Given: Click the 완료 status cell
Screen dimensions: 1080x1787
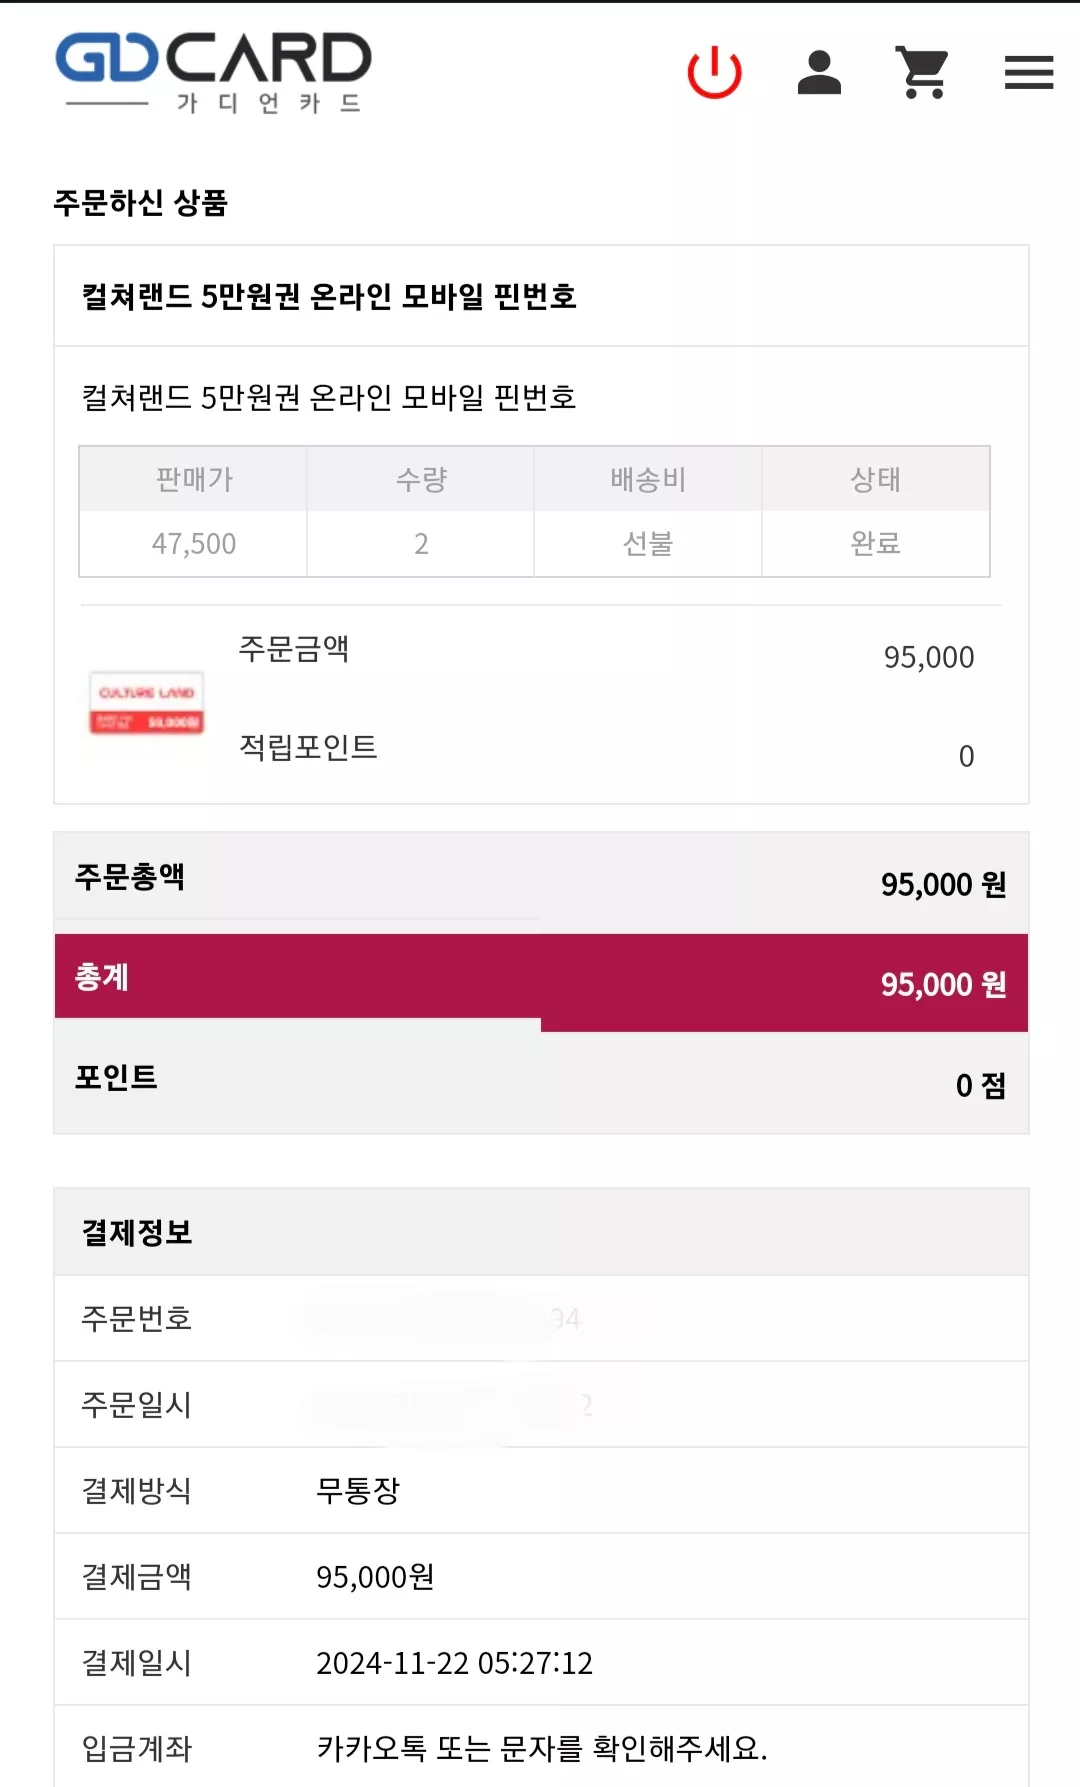Looking at the screenshot, I should tap(876, 543).
